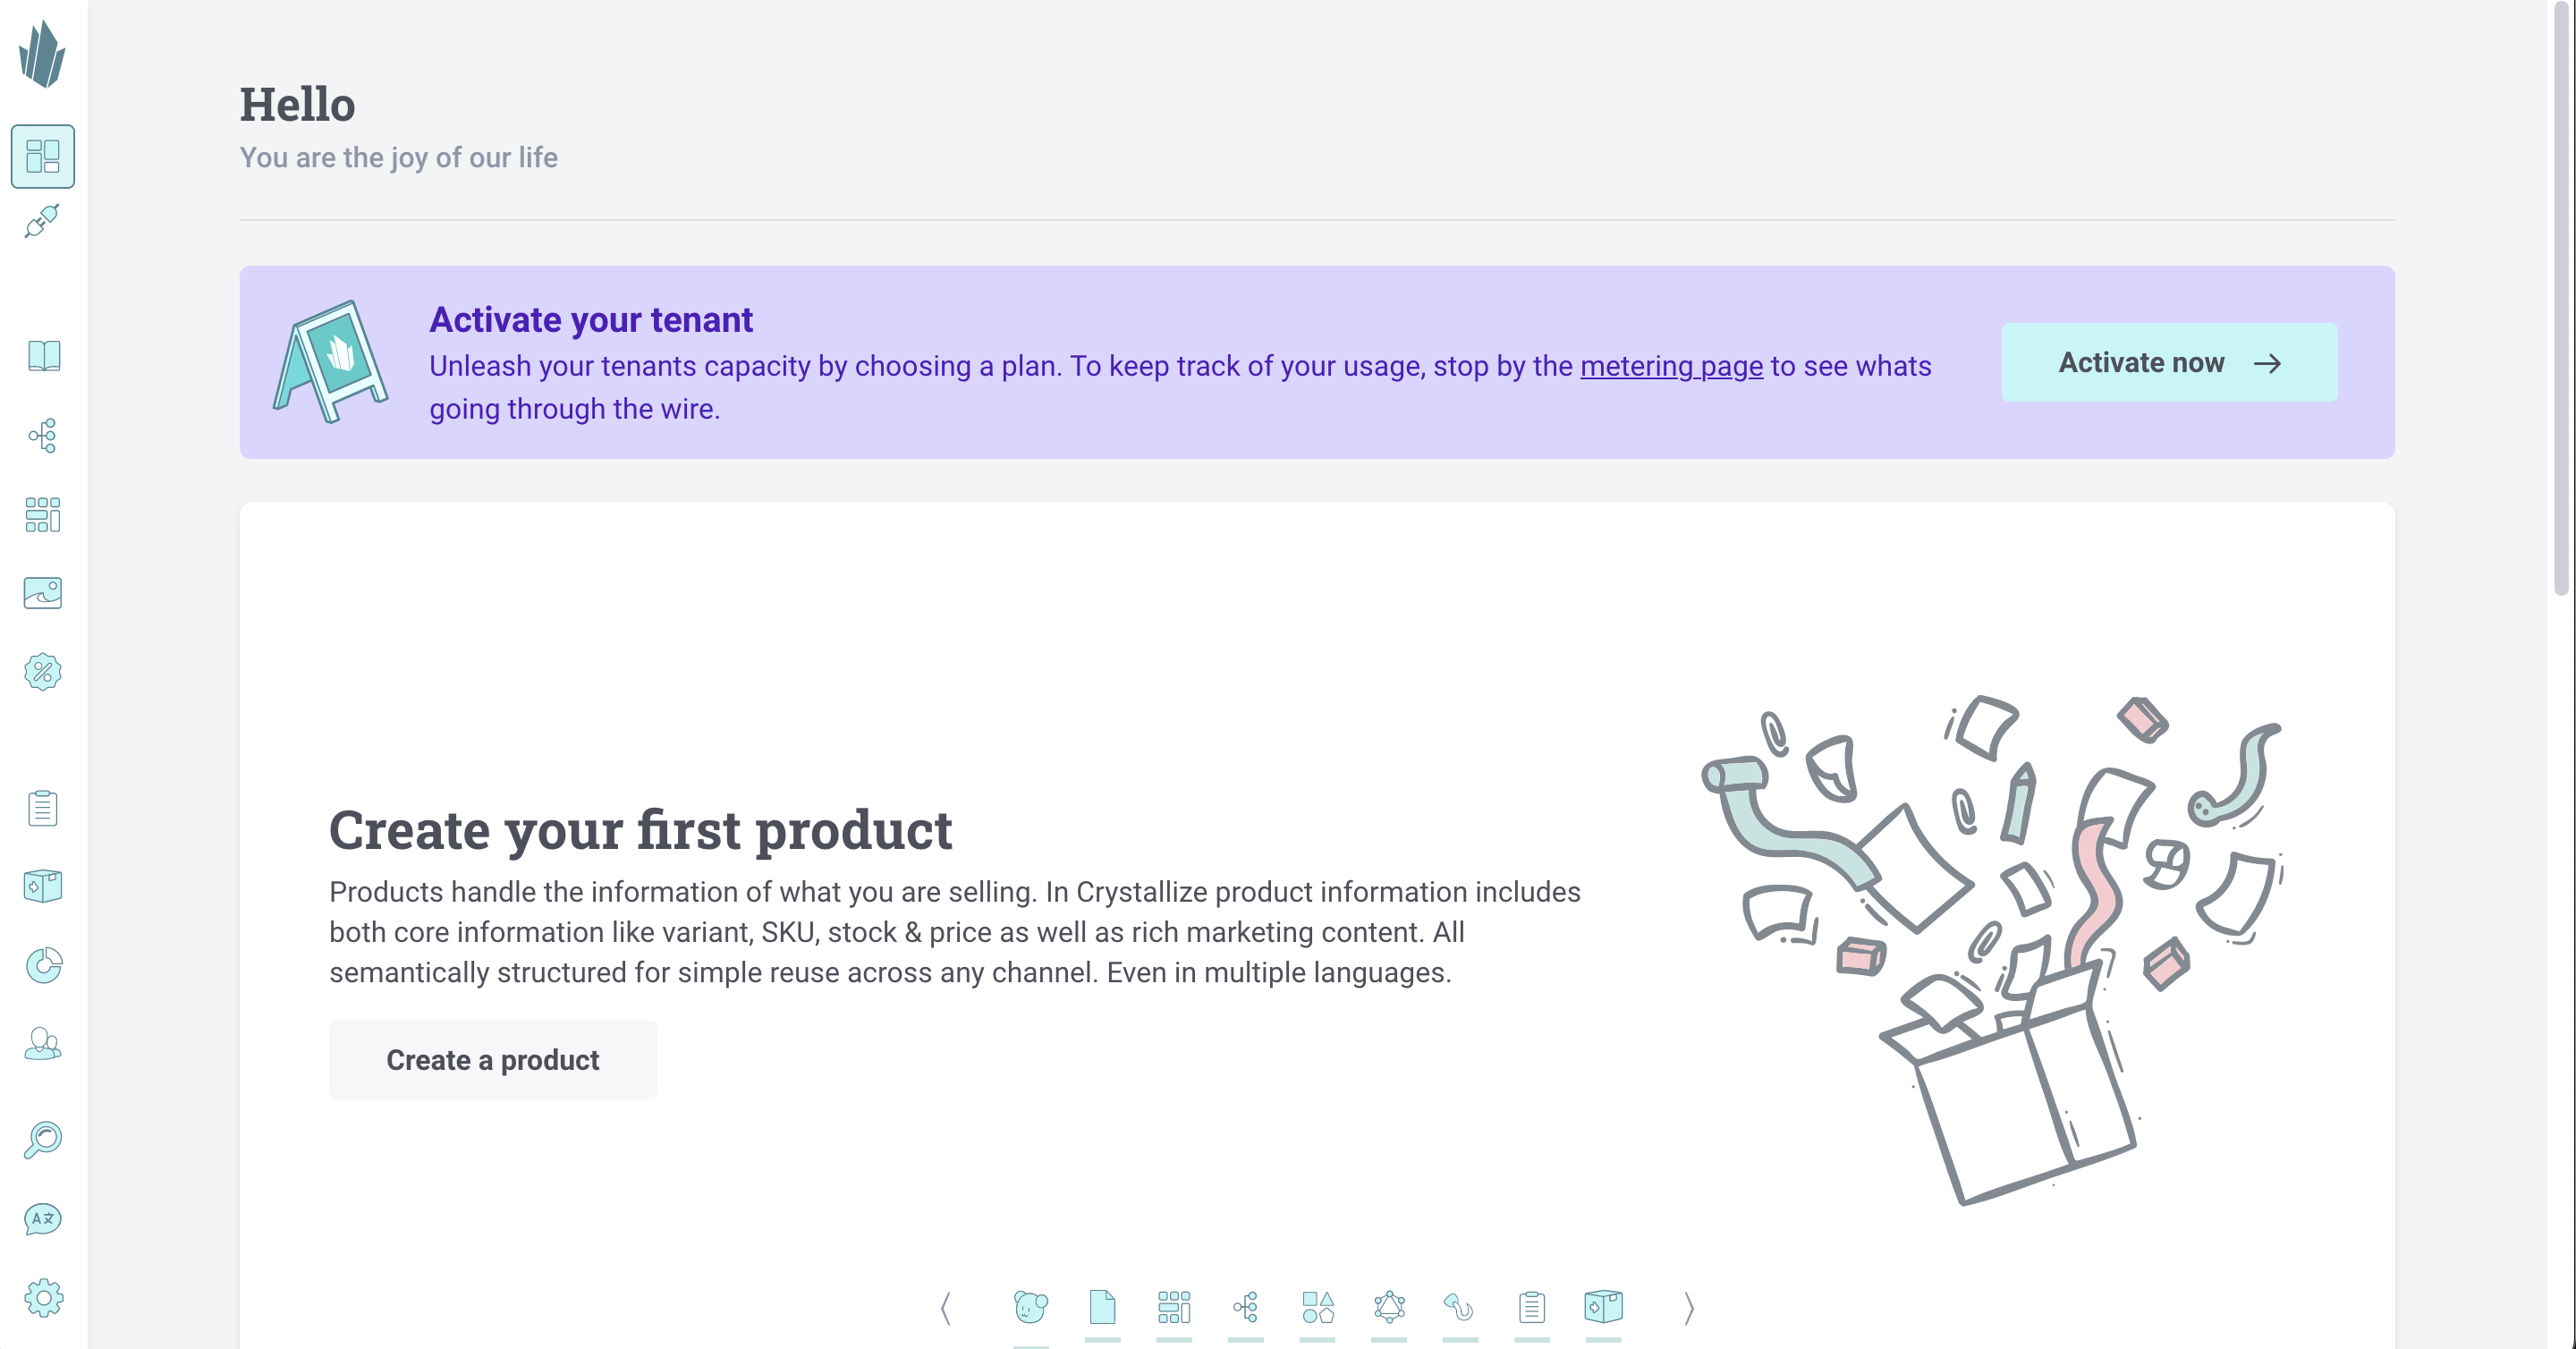Select the image/media panel icon

tap(43, 593)
